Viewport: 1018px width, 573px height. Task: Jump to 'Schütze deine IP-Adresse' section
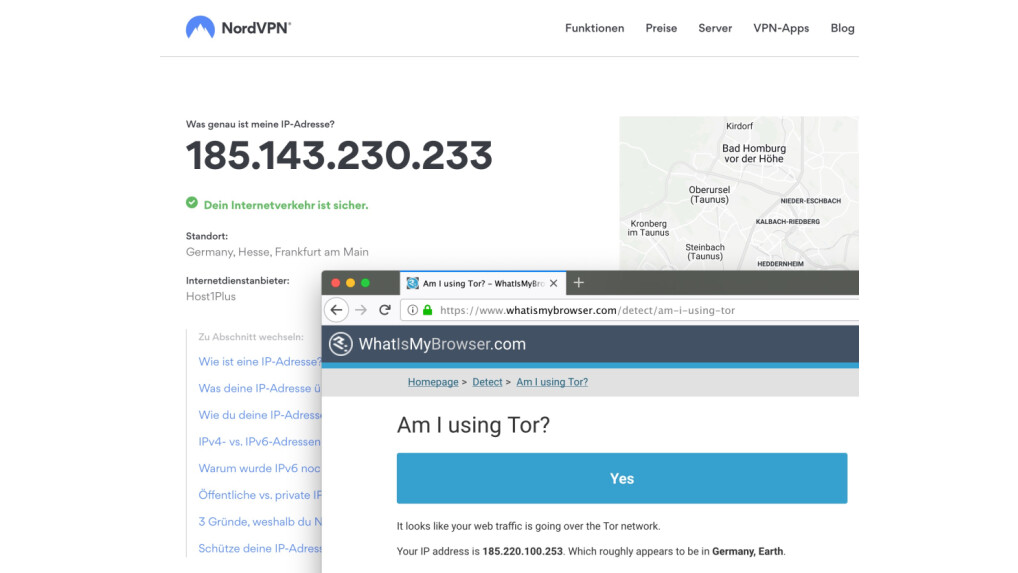click(260, 548)
